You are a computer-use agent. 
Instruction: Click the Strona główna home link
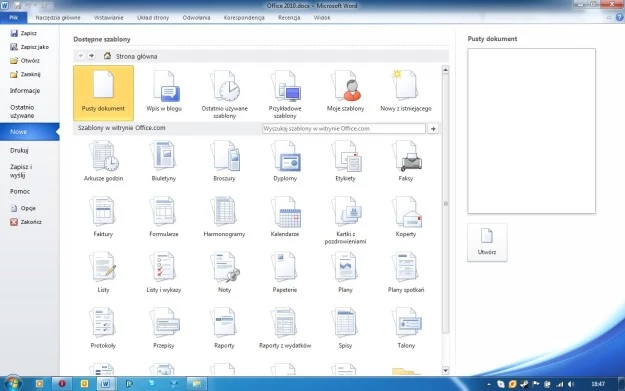pyautogui.click(x=130, y=56)
